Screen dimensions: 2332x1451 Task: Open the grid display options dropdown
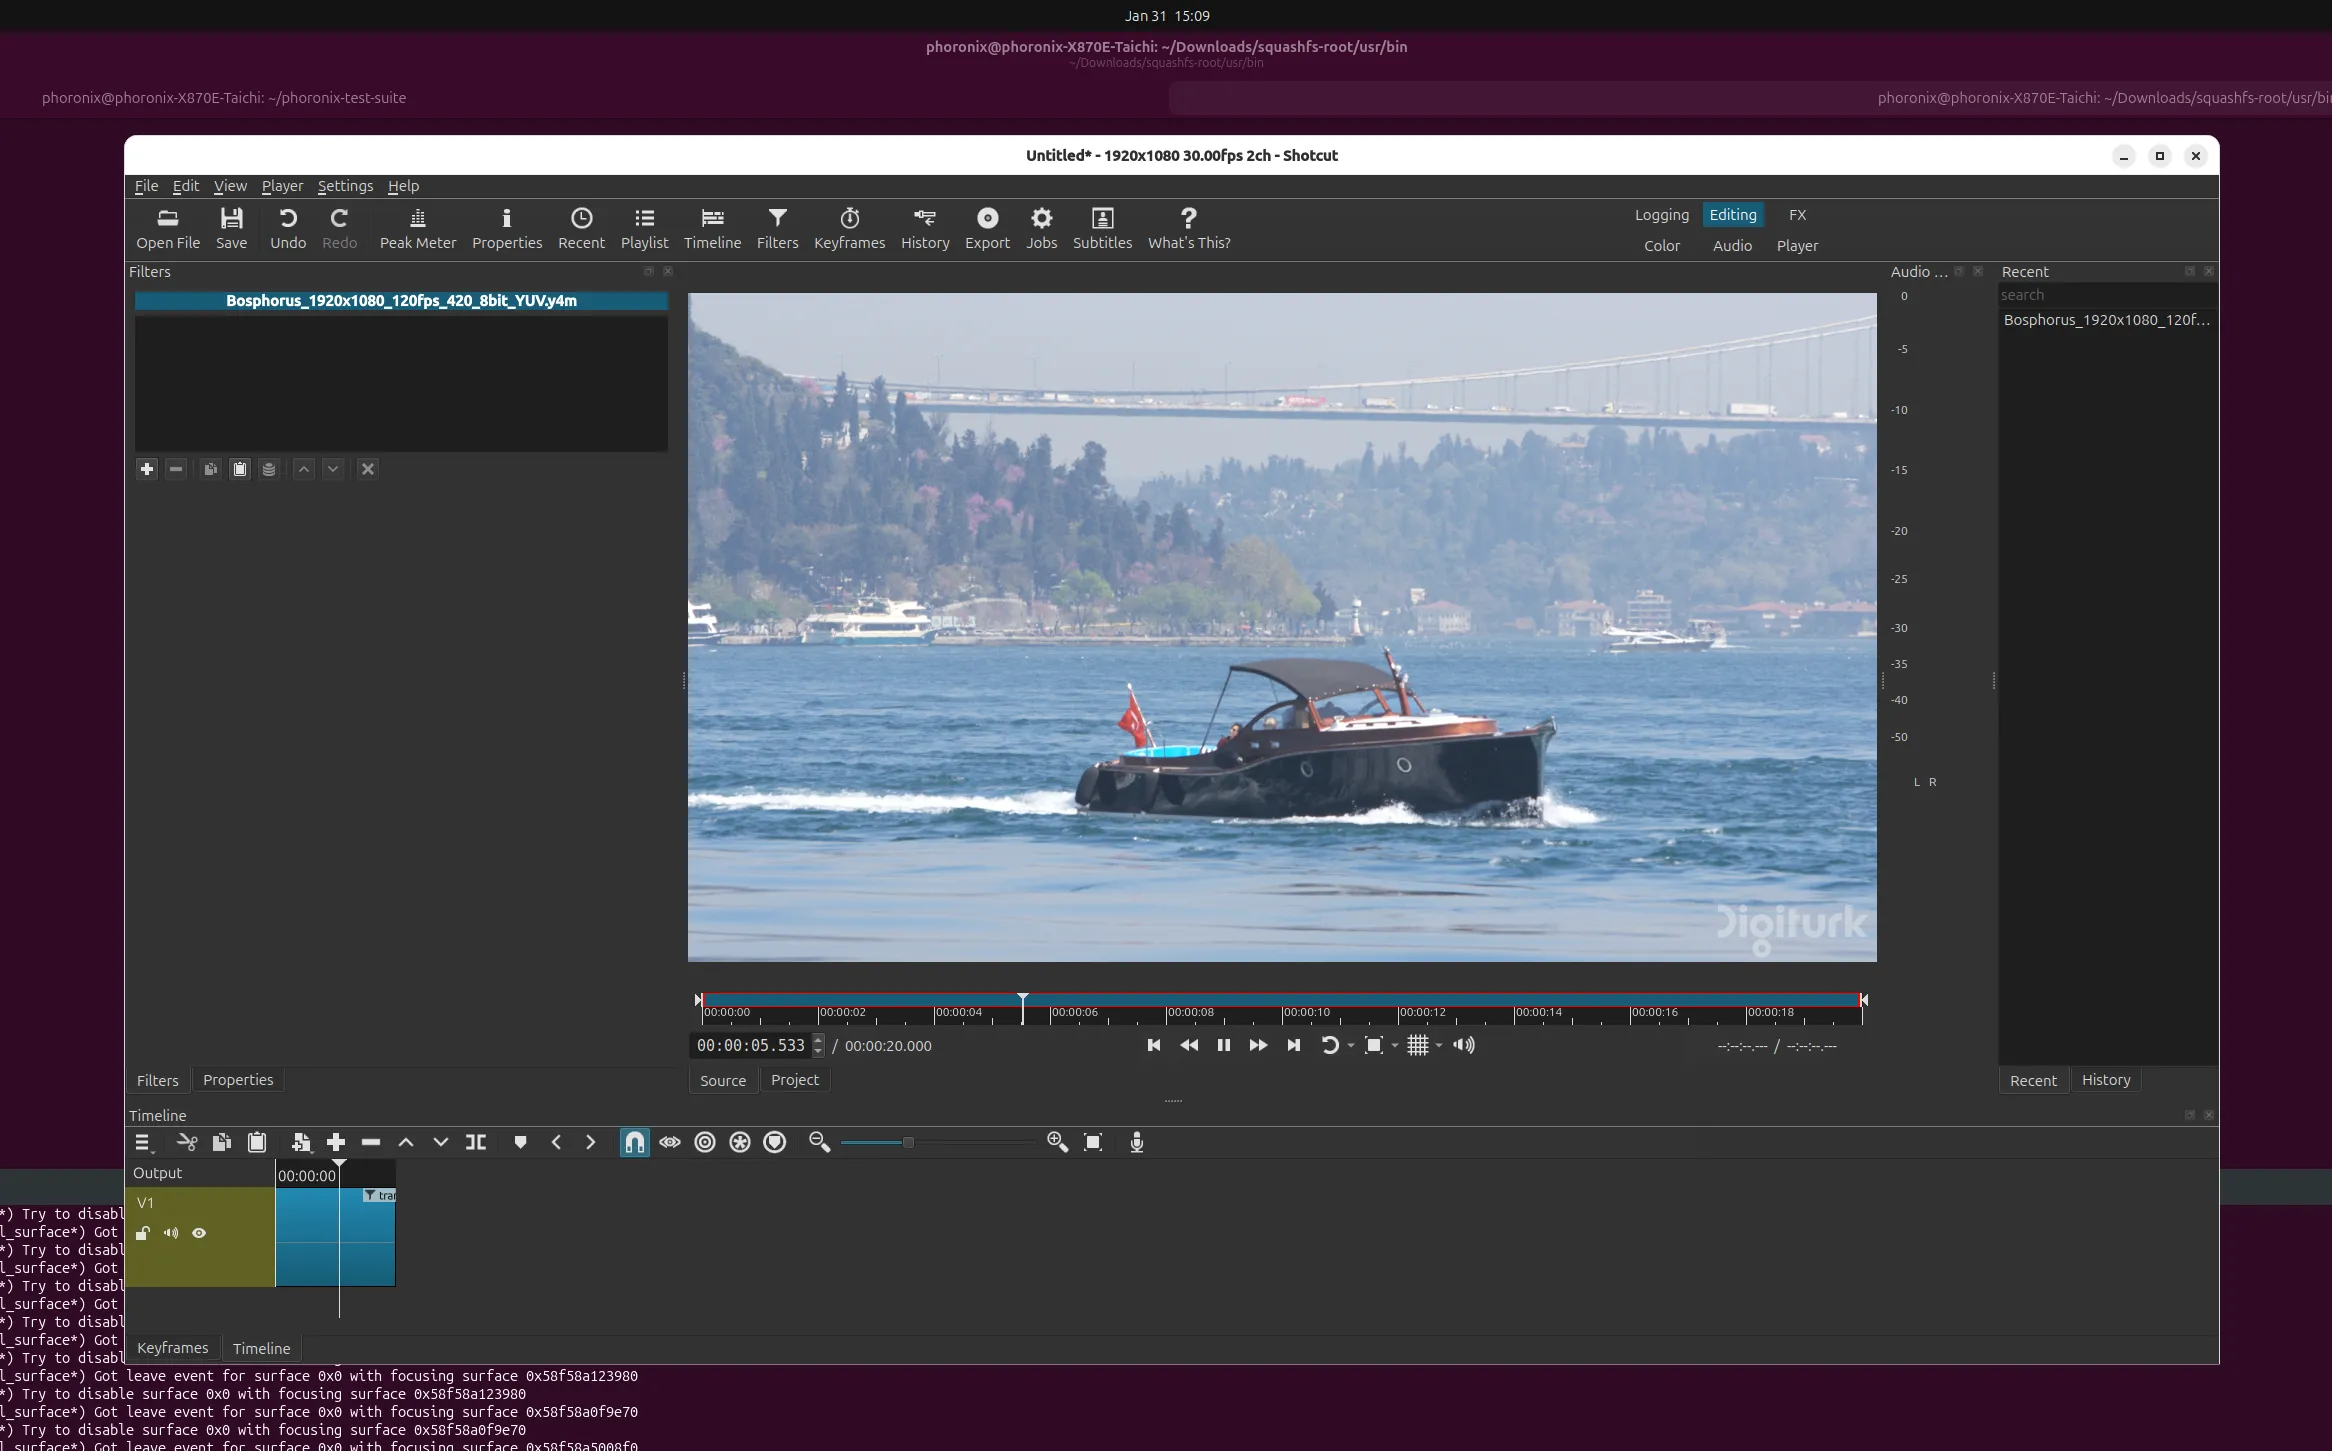pos(1438,1046)
